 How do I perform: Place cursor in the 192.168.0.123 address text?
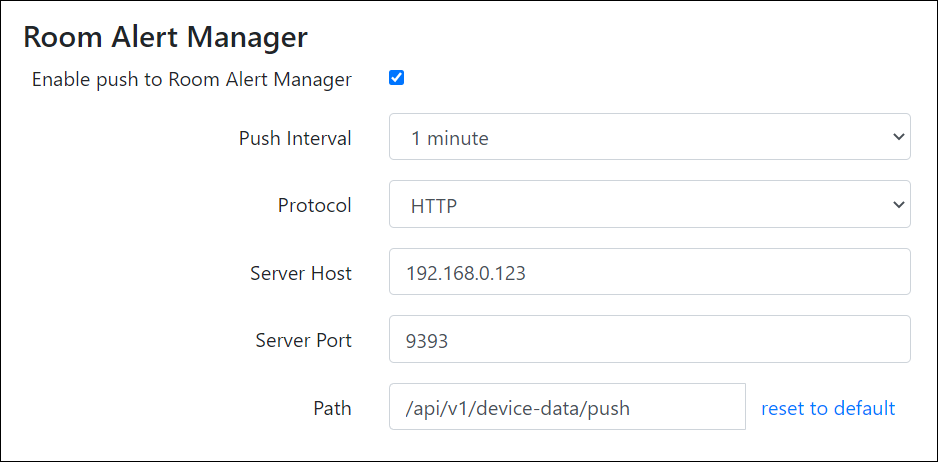click(465, 273)
